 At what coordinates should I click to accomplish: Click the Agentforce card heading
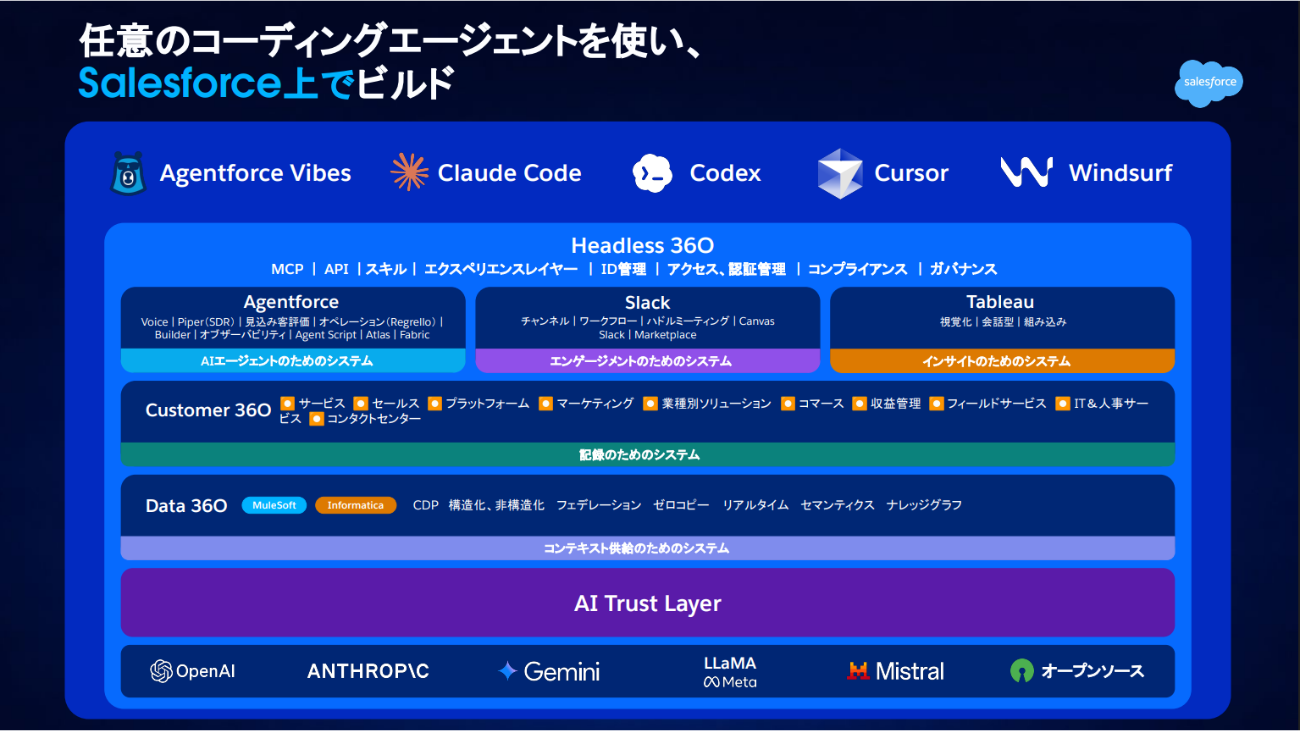click(x=291, y=302)
